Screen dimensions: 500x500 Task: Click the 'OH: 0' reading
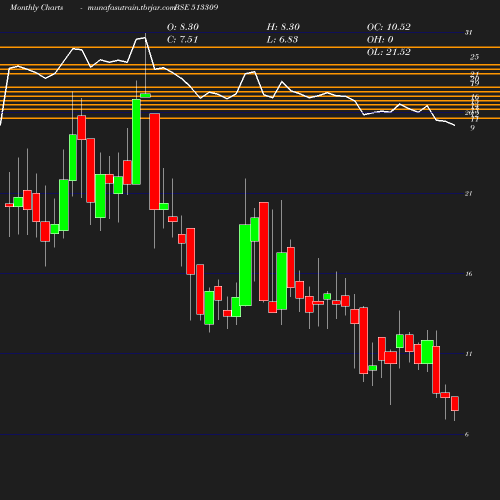[x=380, y=40]
